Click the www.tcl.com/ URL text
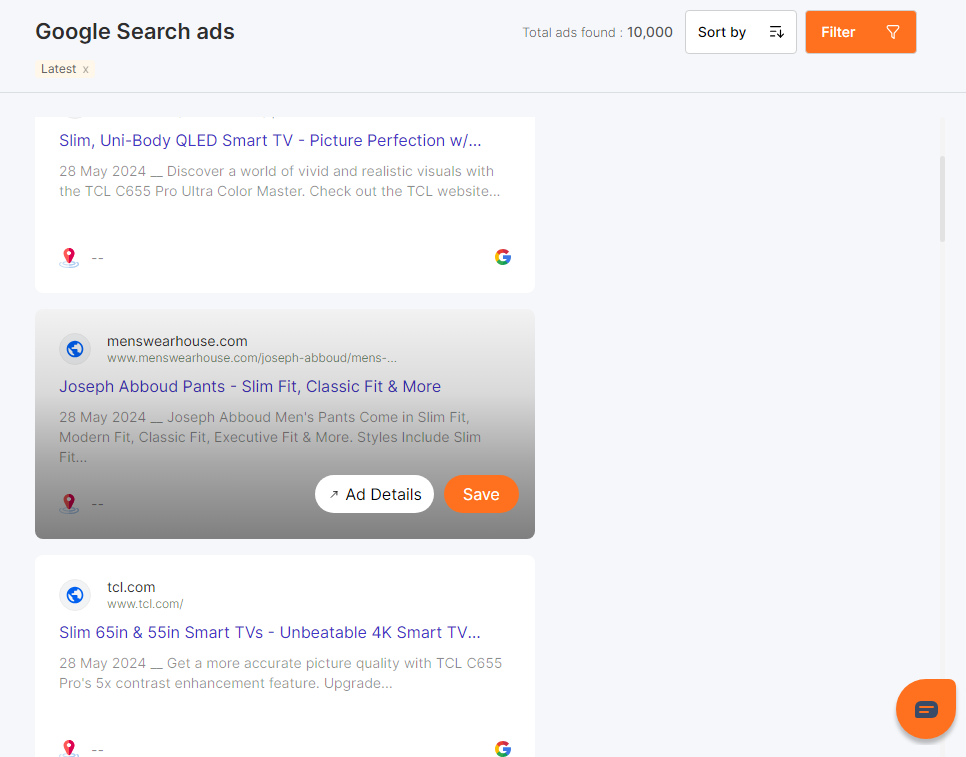Image resolution: width=966 pixels, height=757 pixels. pyautogui.click(x=145, y=604)
